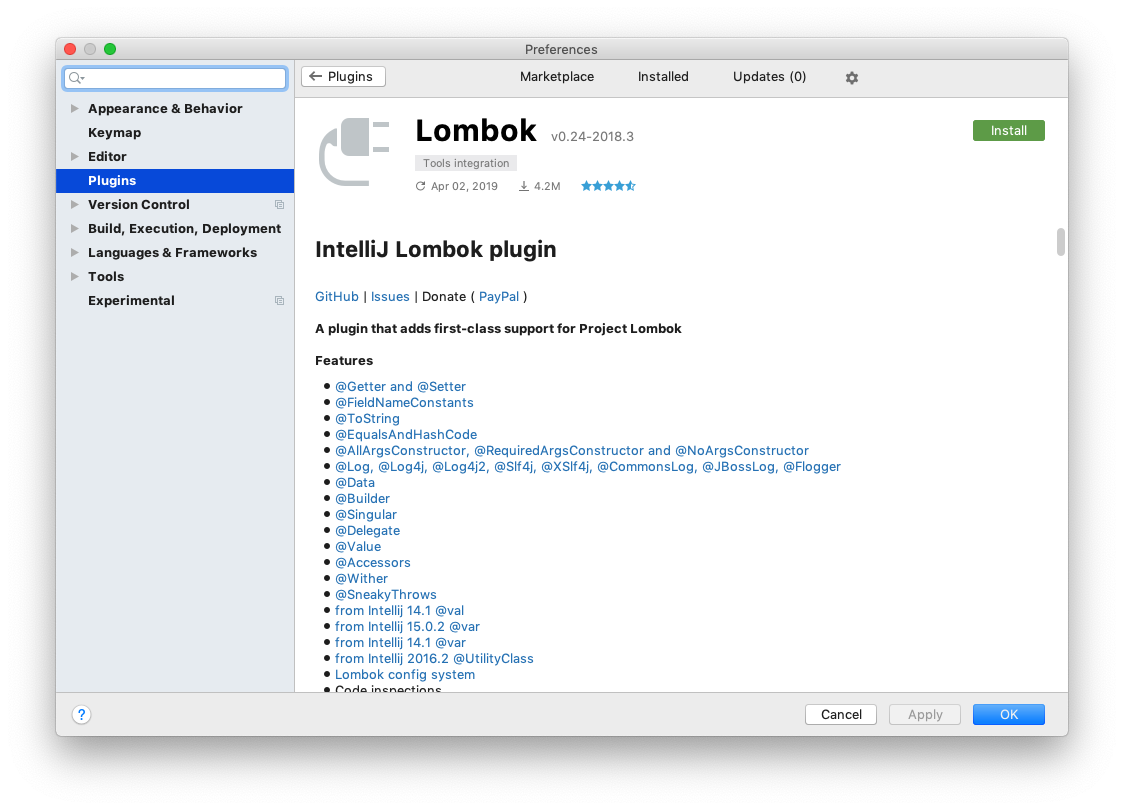
Task: Expand Appearance & Behavior section
Action: [75, 109]
